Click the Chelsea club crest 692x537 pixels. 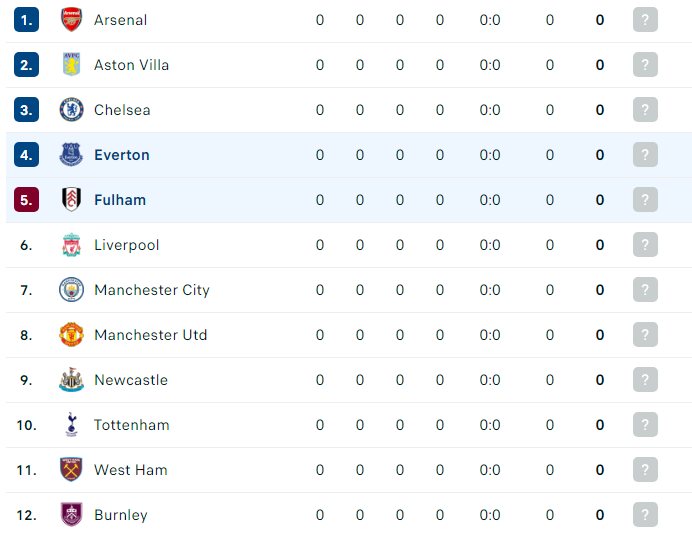tap(71, 109)
